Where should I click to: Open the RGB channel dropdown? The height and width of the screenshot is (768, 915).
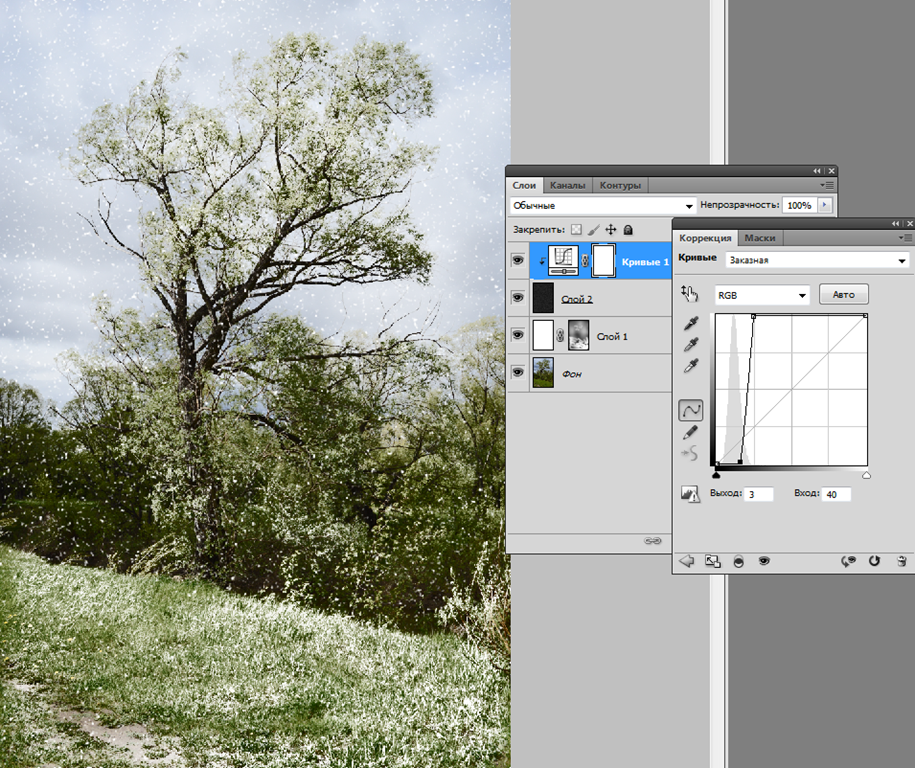point(762,295)
